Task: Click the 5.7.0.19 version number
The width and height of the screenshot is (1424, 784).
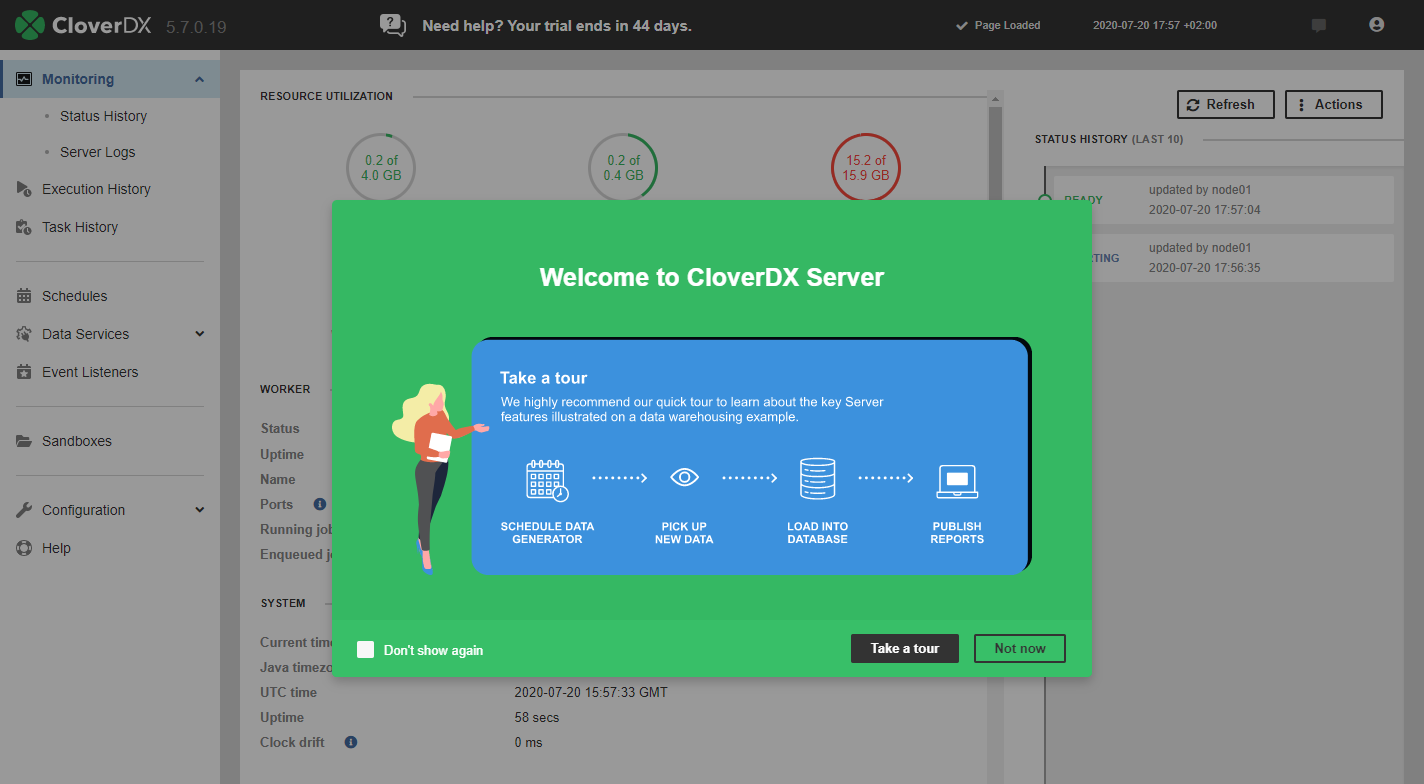Action: click(196, 27)
